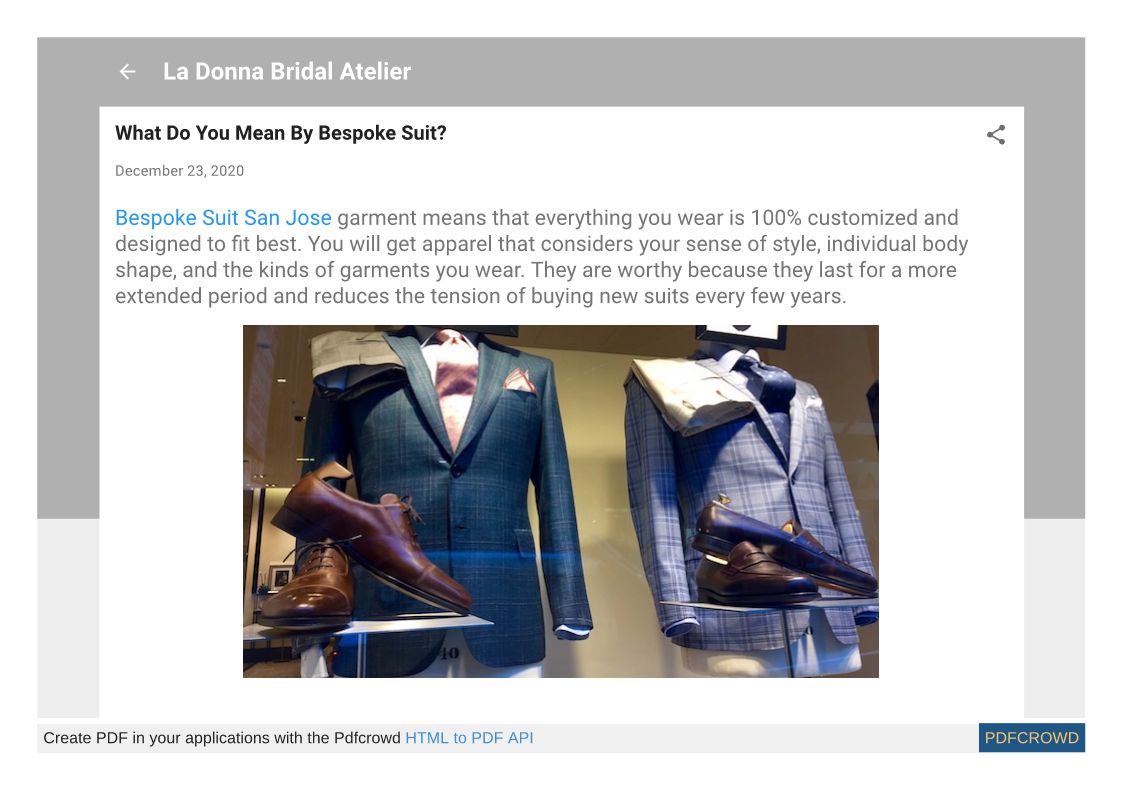1123x795 pixels.
Task: Click the pink pocket square on green jacket
Action: (x=520, y=380)
